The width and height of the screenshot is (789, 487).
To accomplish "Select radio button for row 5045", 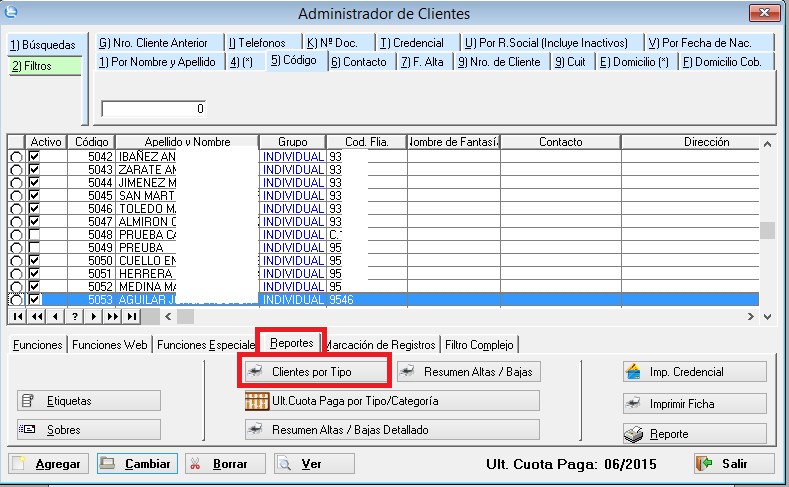I will 15,196.
